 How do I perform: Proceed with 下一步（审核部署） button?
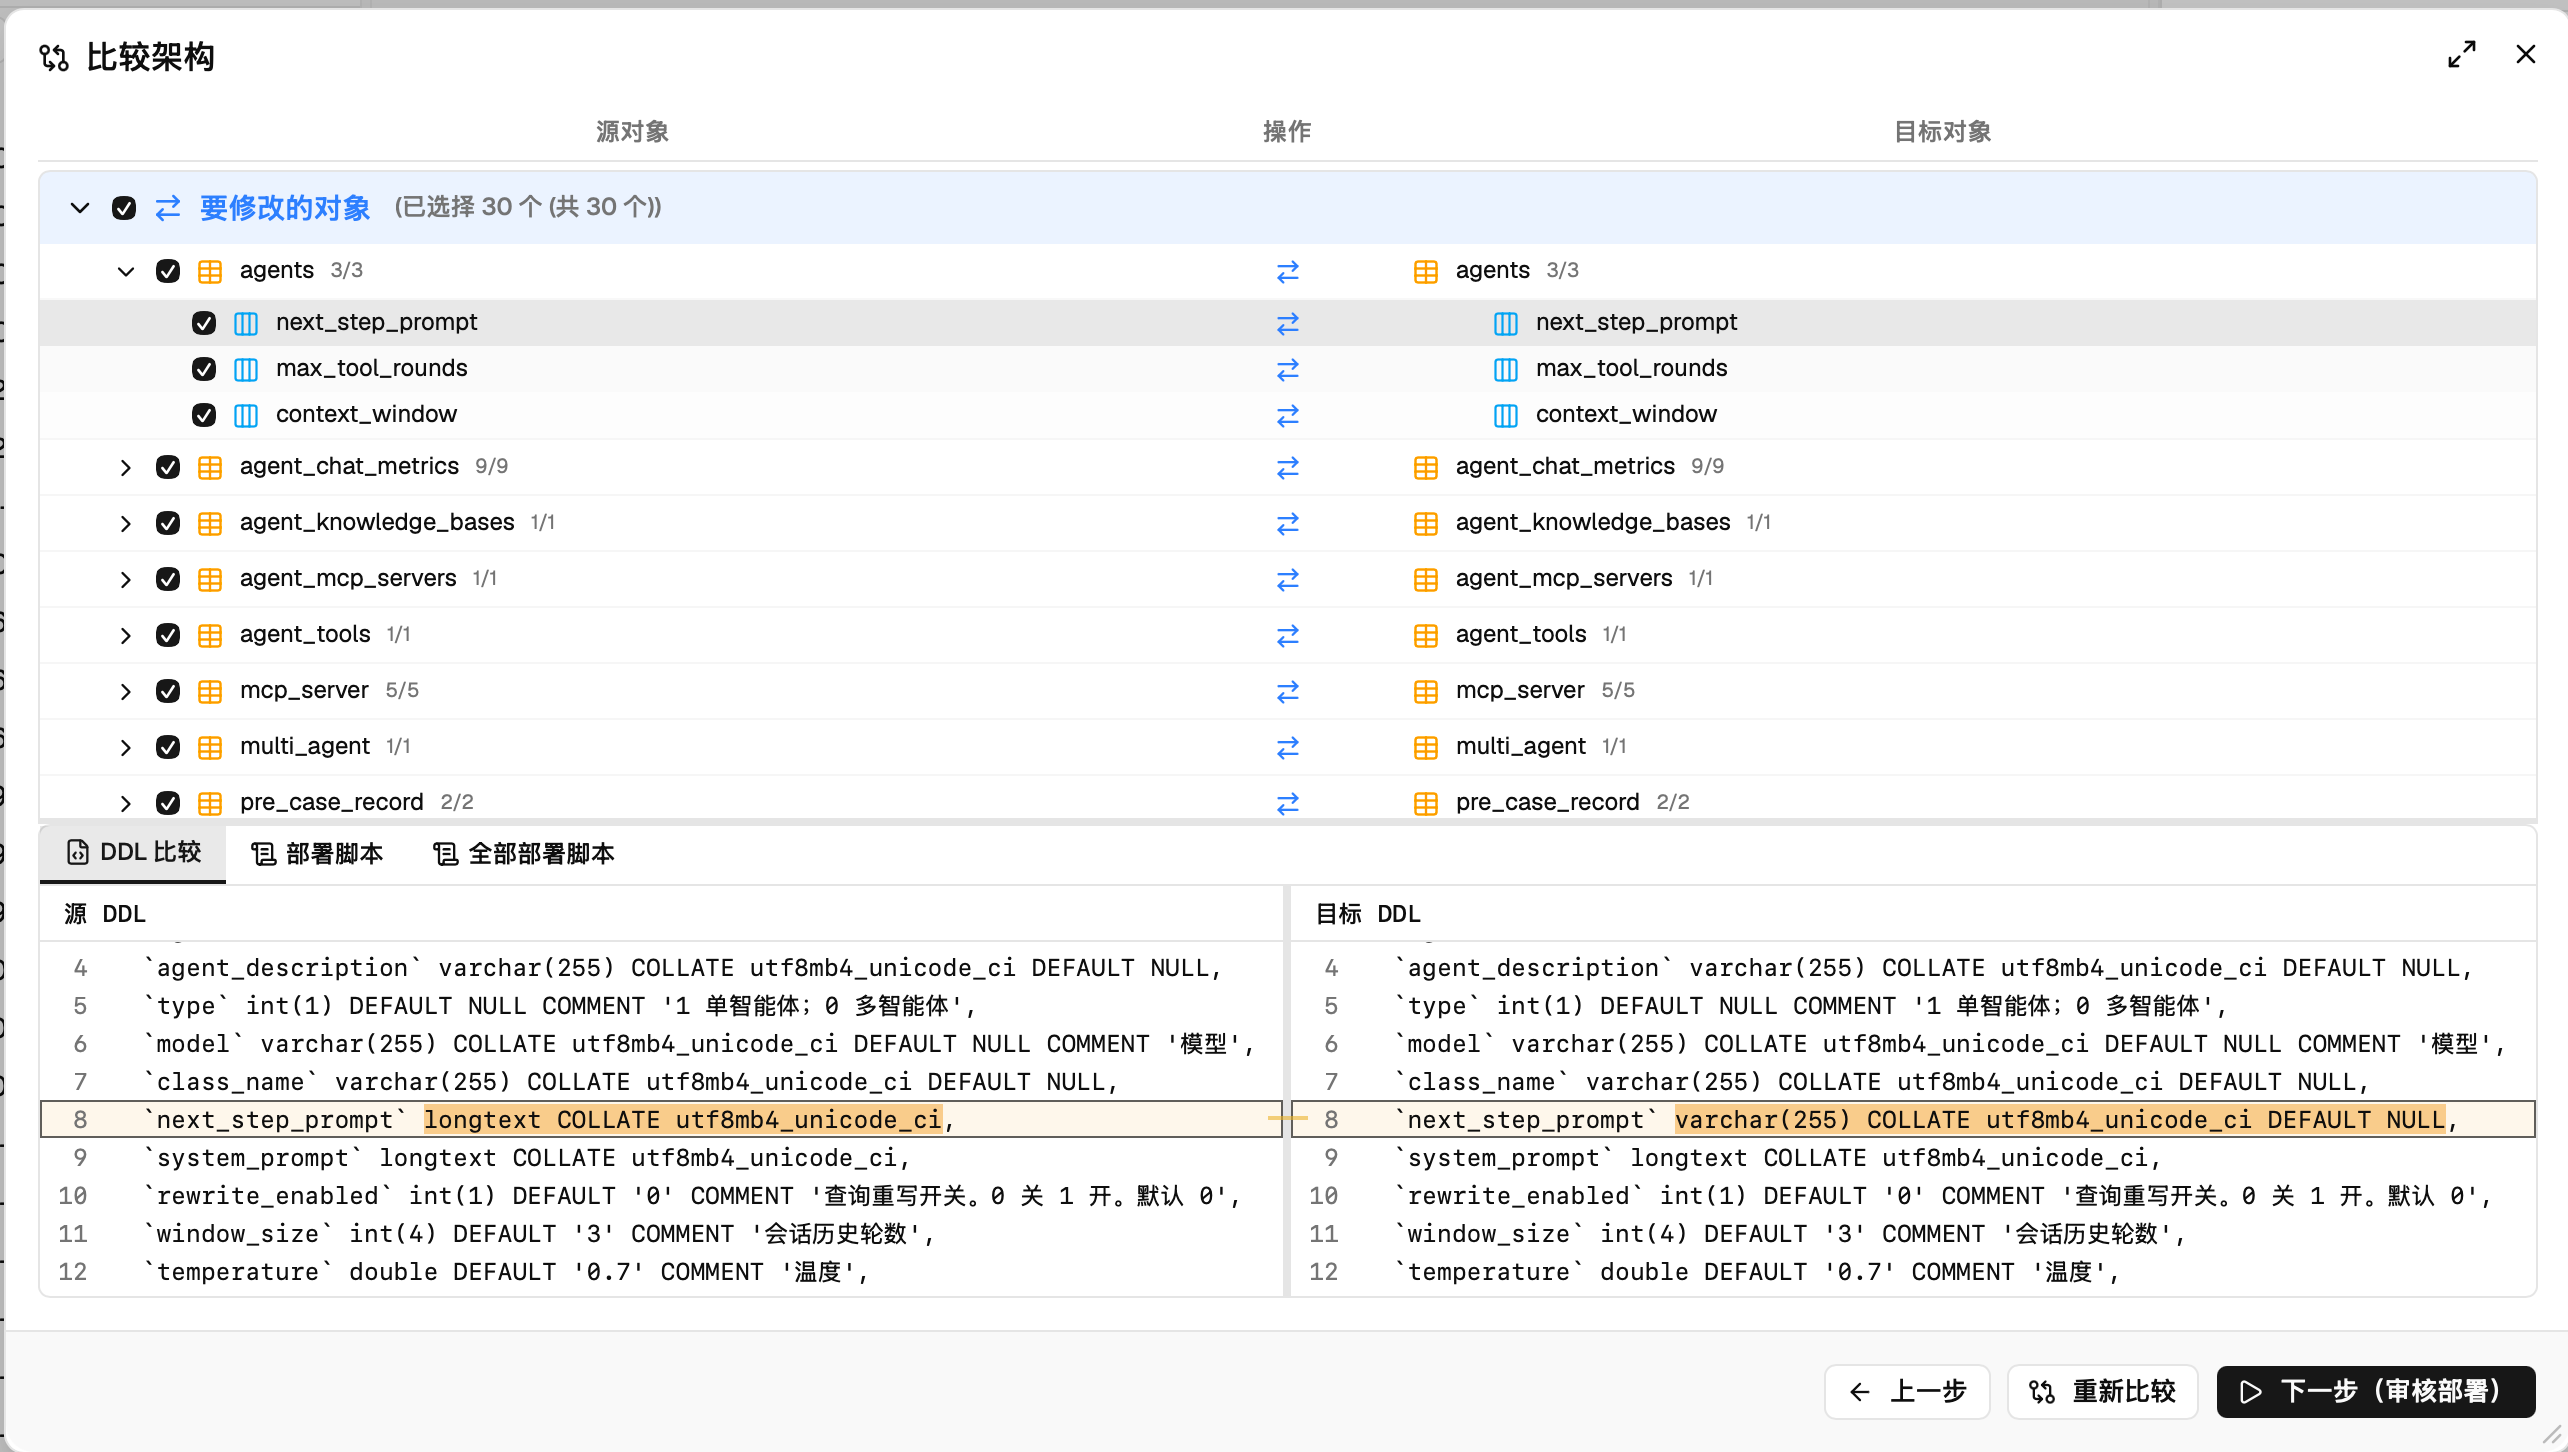pos(2375,1391)
